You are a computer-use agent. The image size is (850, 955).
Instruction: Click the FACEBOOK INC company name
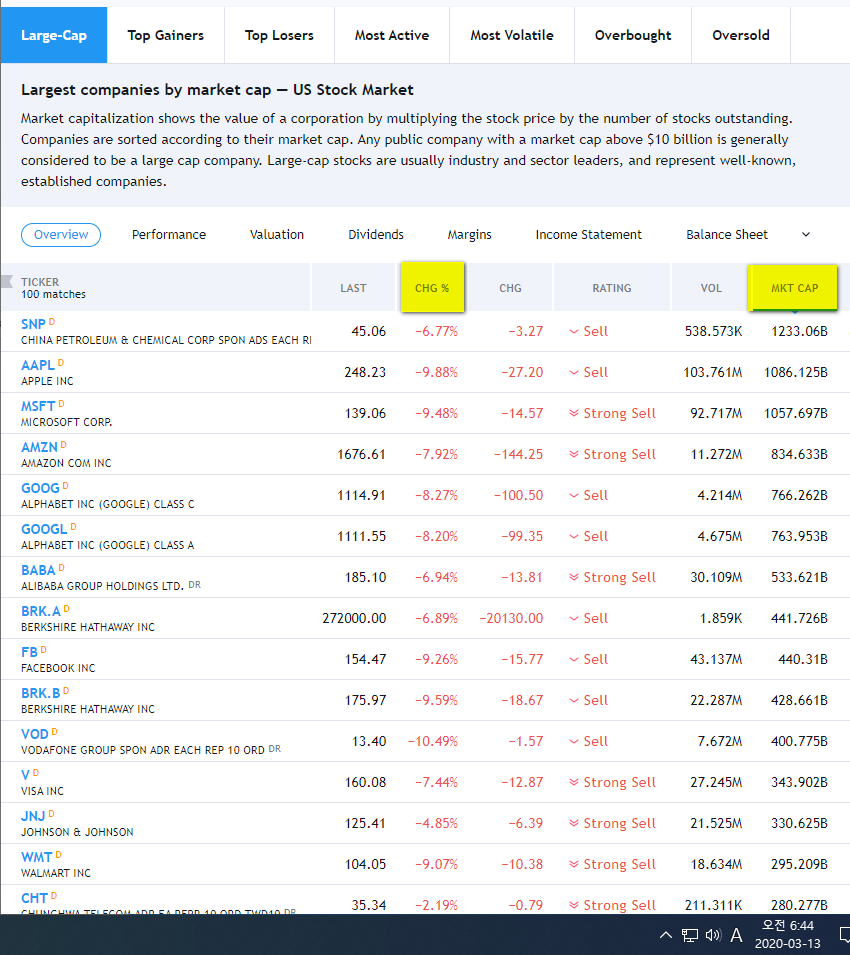58,668
